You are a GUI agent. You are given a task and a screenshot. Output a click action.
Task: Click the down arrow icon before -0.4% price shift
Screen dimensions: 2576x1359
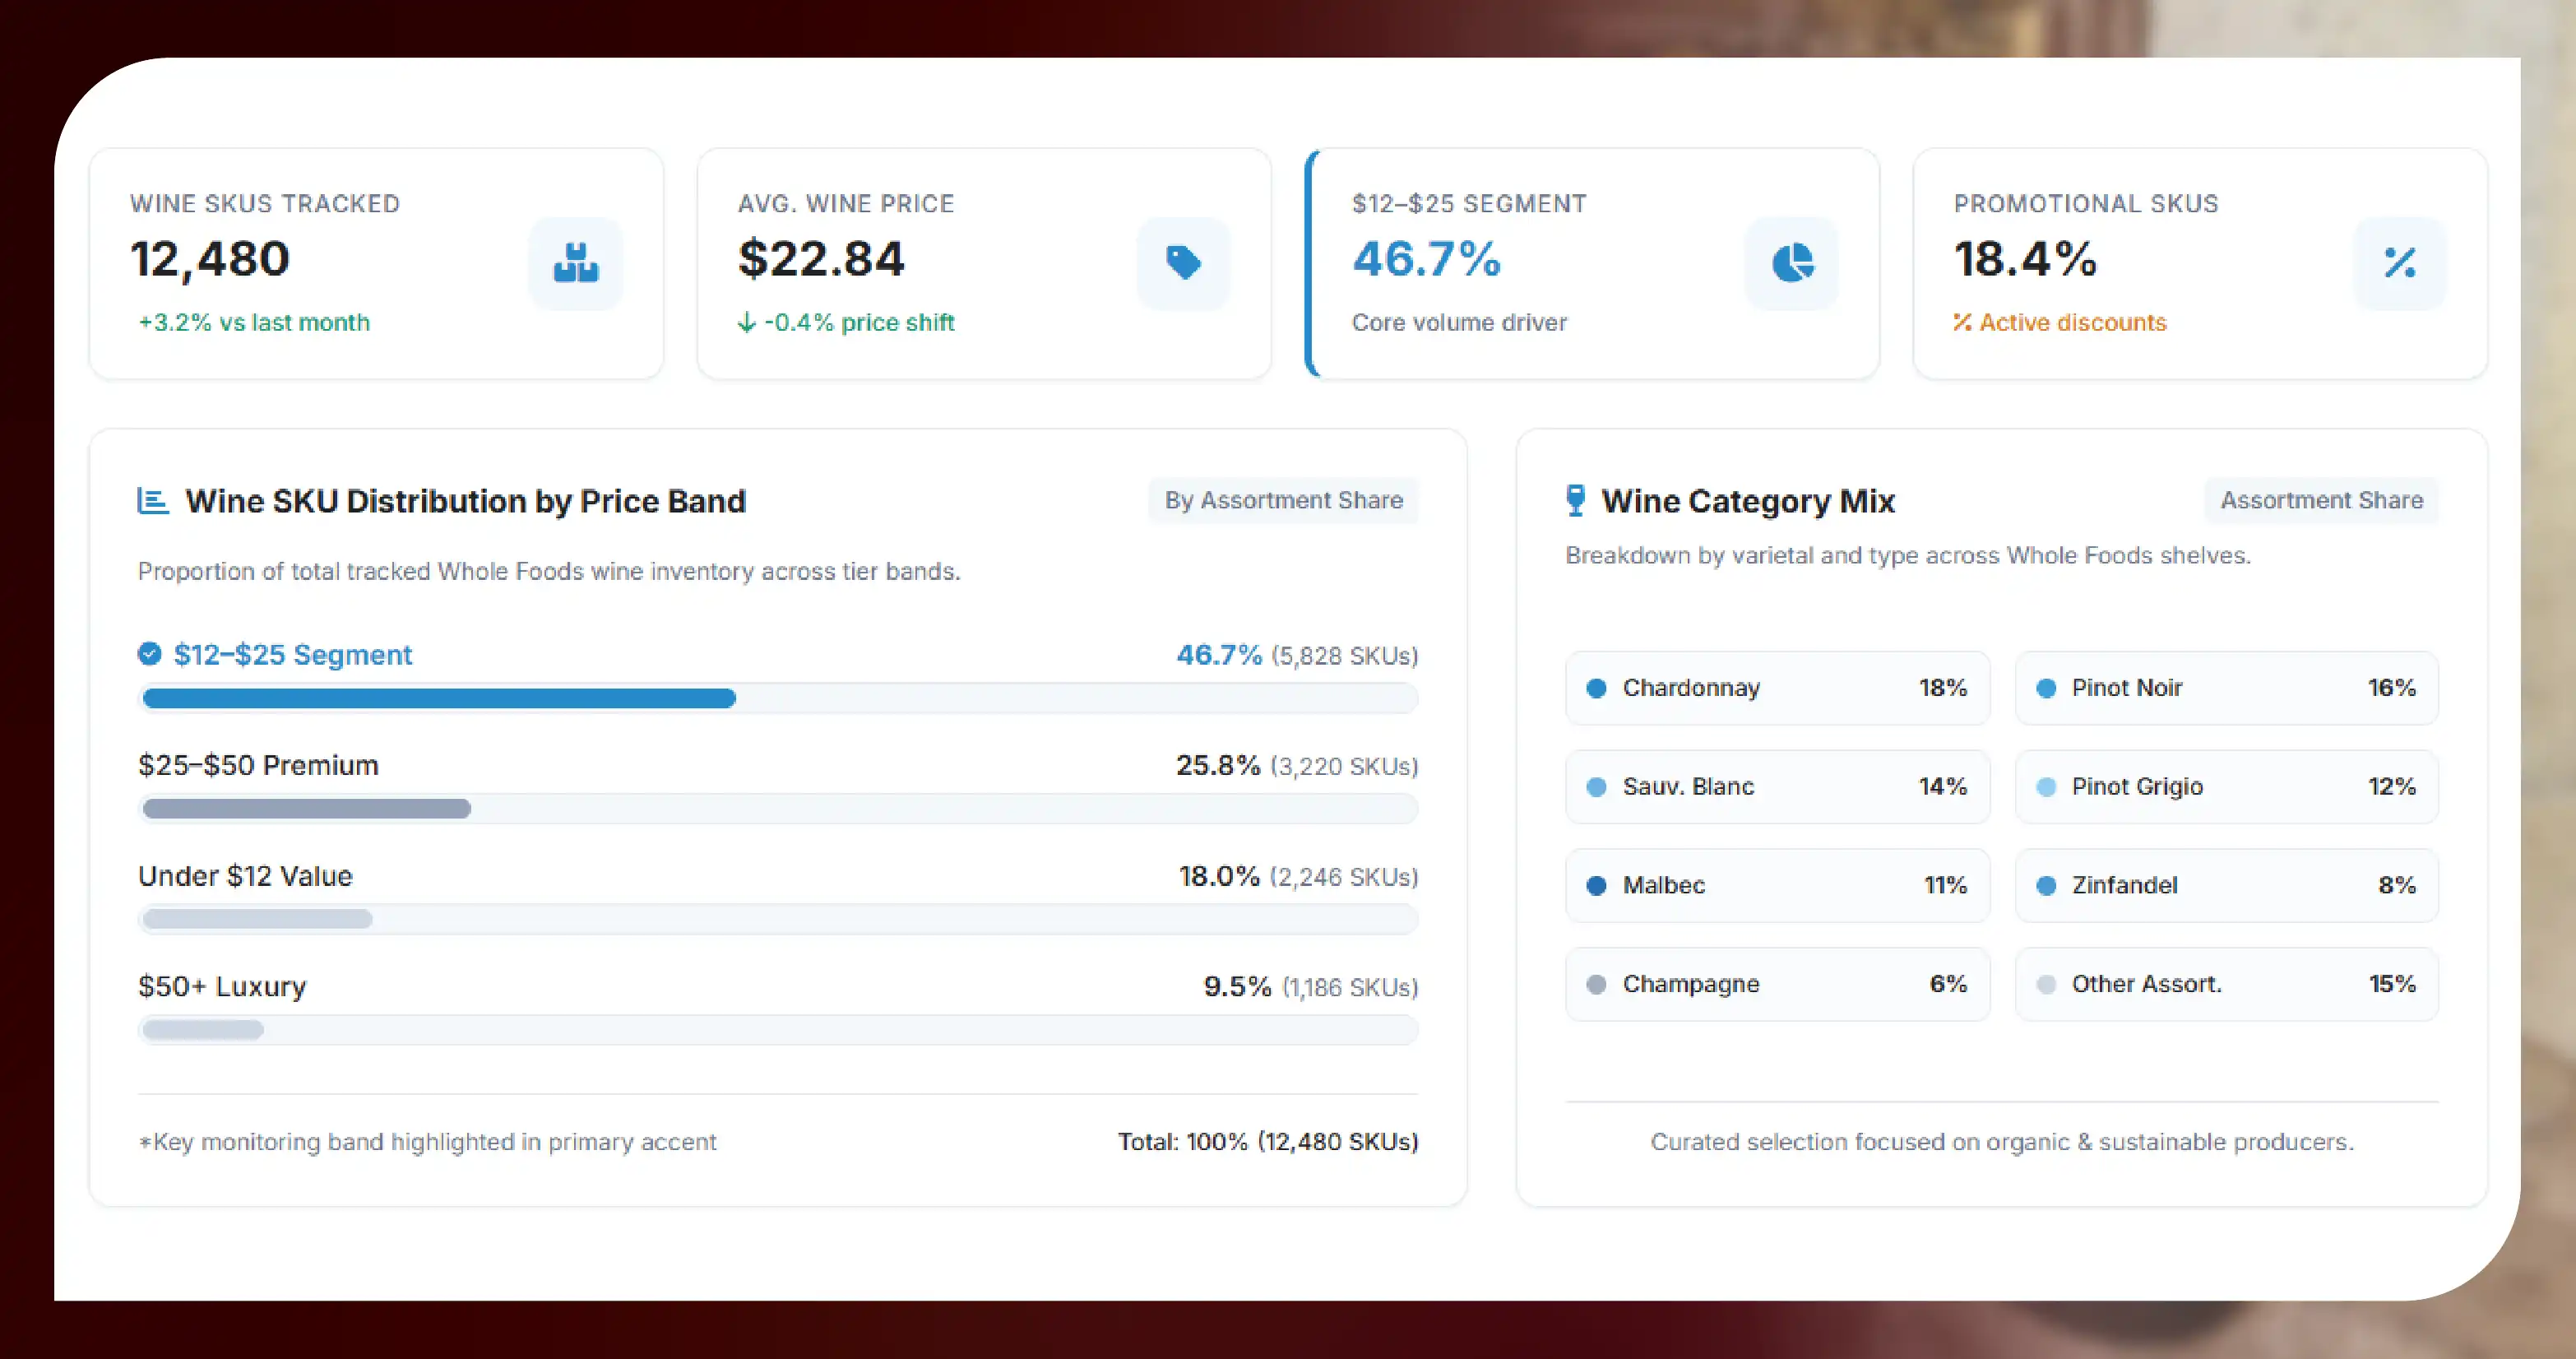click(746, 322)
